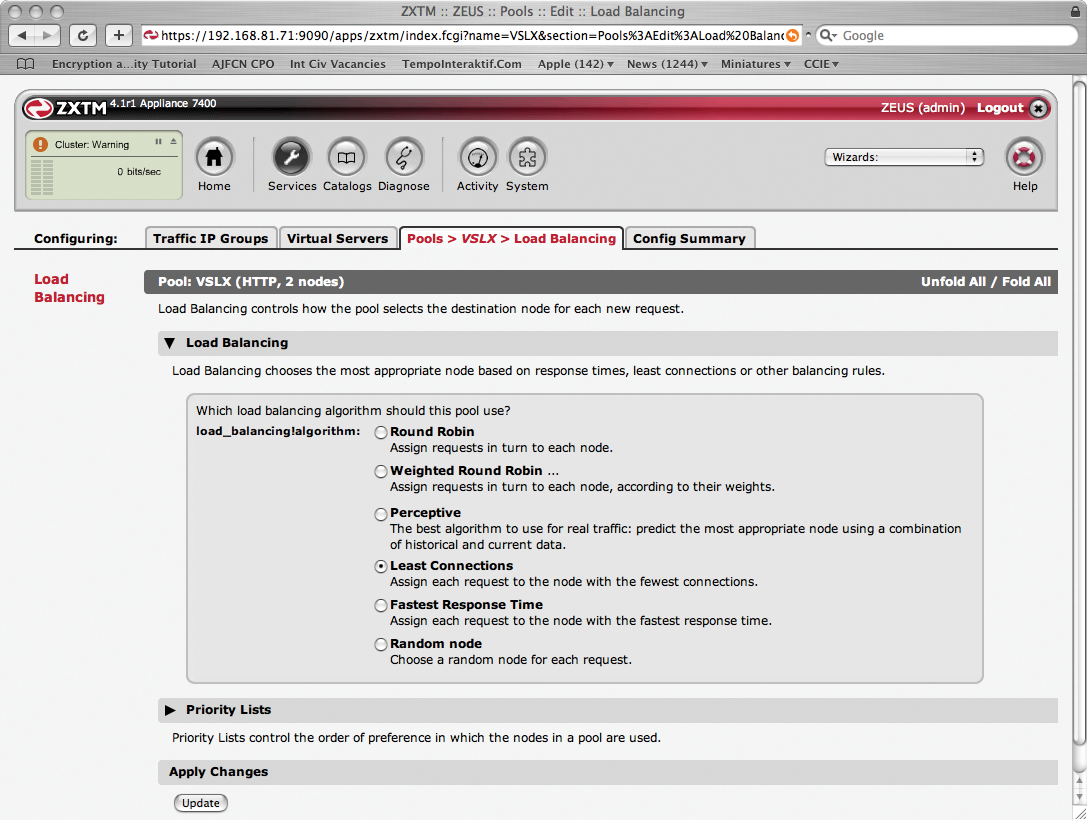Go to Home in ZXTM toolbar
Viewport: 1087px width, 820px height.
[x=214, y=157]
